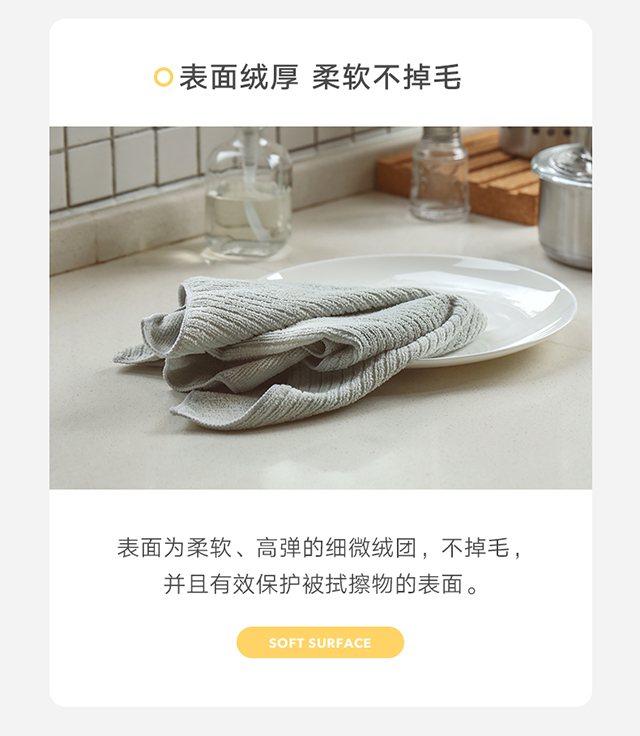This screenshot has width=640, height=736.
Task: Click the text 不掉毛 in the description
Action: [475, 548]
